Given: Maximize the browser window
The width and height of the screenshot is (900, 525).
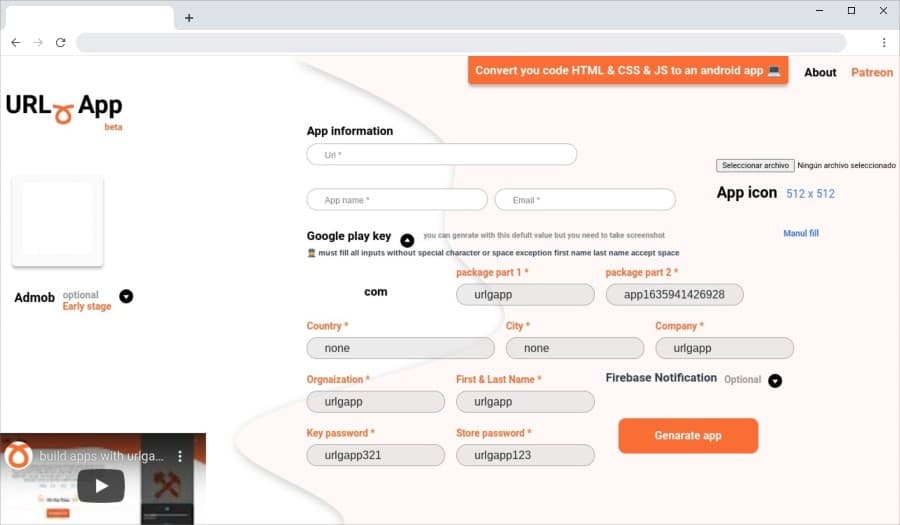Looking at the screenshot, I should pos(851,10).
